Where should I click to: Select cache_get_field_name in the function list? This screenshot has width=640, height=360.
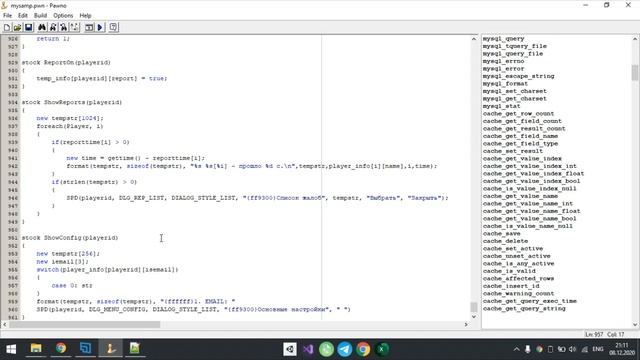[x=520, y=136]
